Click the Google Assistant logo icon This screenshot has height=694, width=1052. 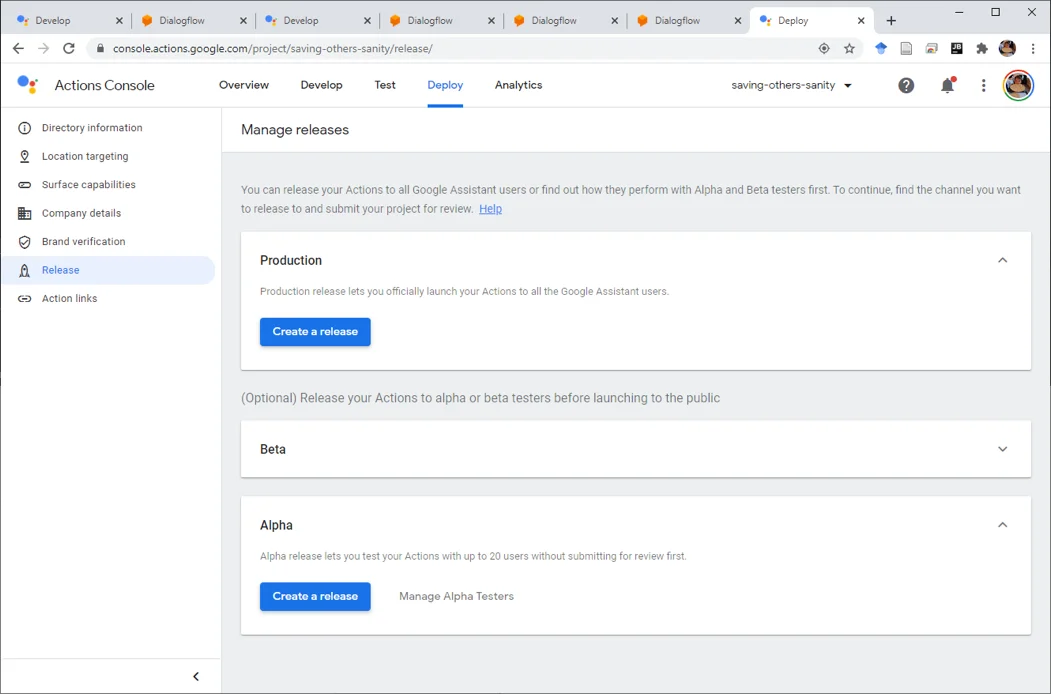click(28, 85)
